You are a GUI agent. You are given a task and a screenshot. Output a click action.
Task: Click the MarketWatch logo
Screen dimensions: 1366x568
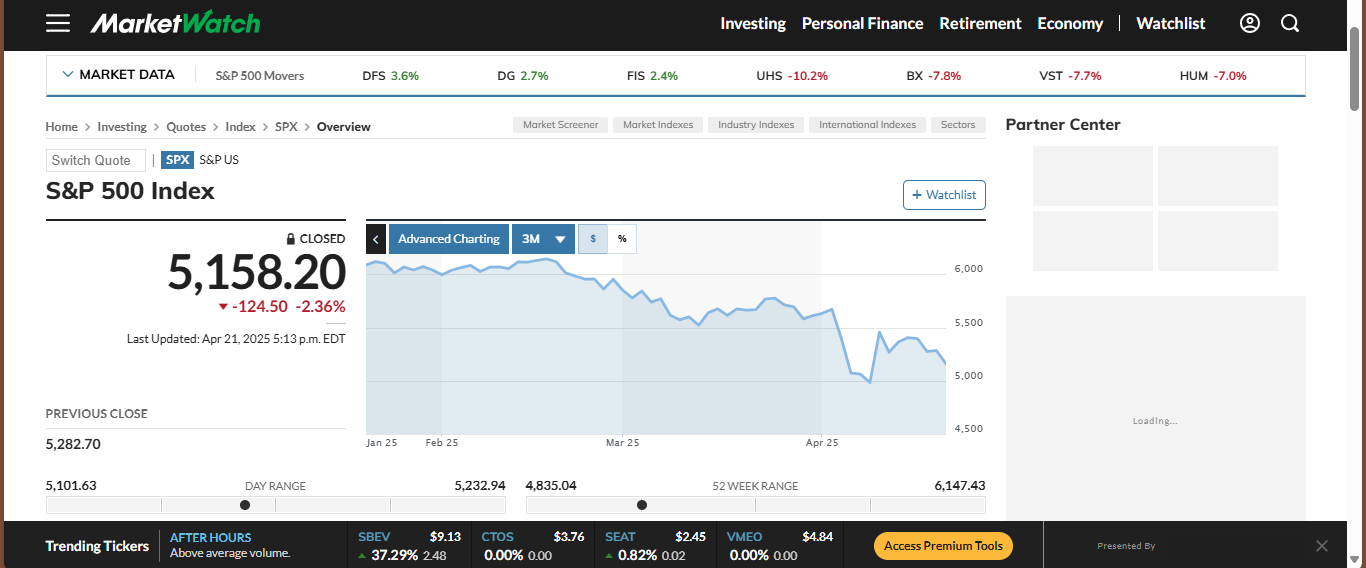175,23
